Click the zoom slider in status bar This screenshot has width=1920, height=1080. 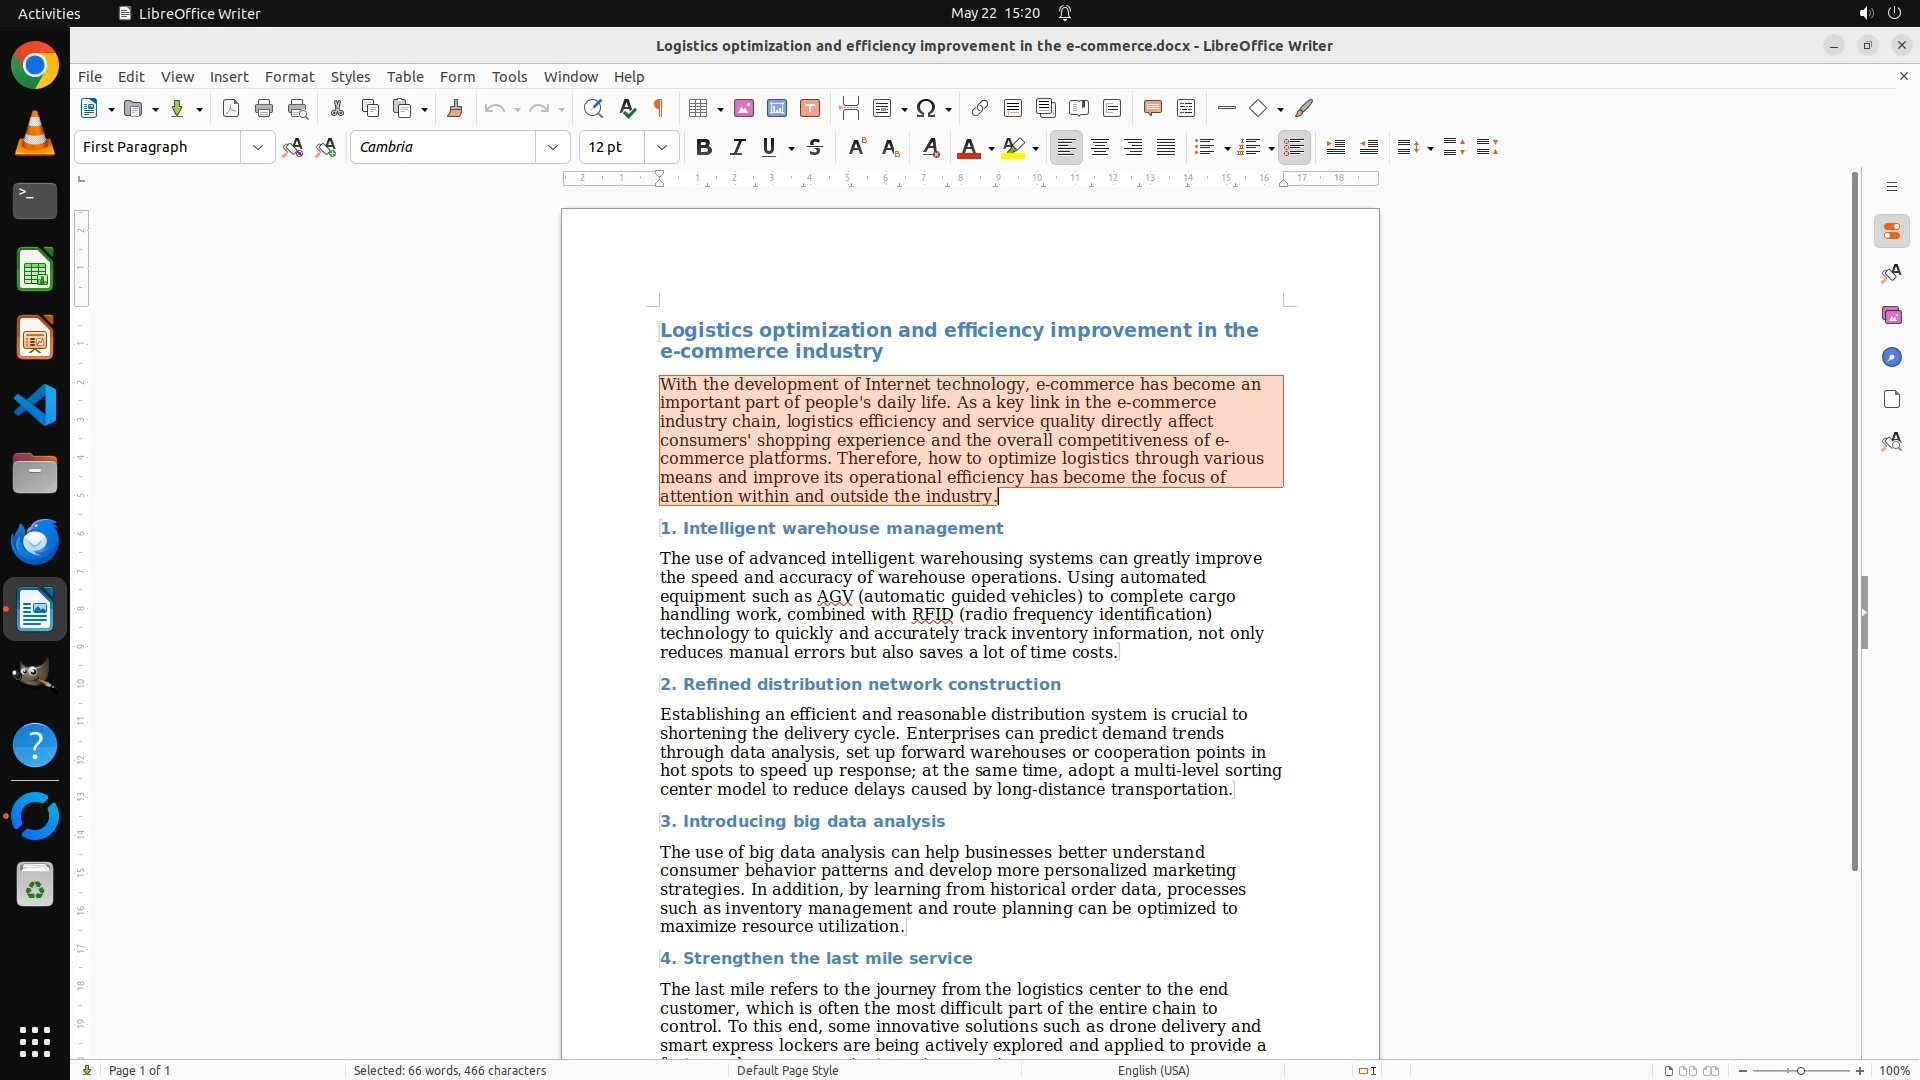point(1800,1070)
